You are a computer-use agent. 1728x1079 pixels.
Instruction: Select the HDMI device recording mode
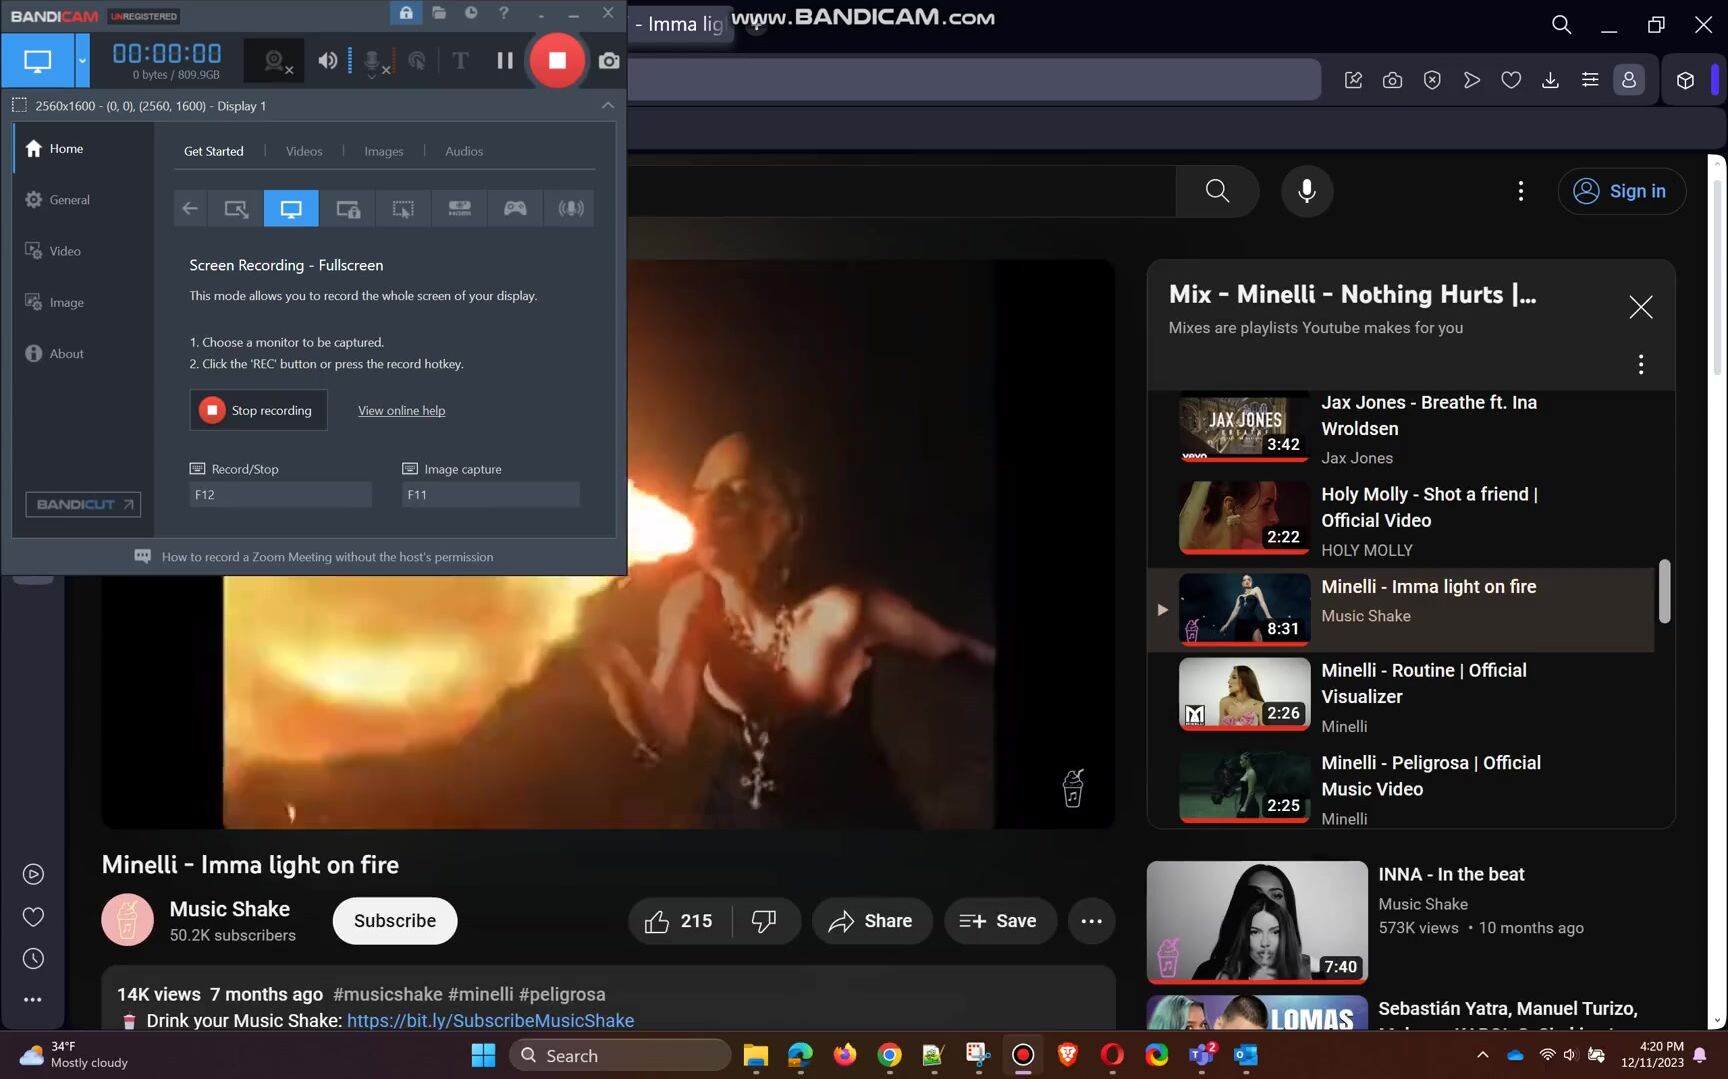[459, 208]
